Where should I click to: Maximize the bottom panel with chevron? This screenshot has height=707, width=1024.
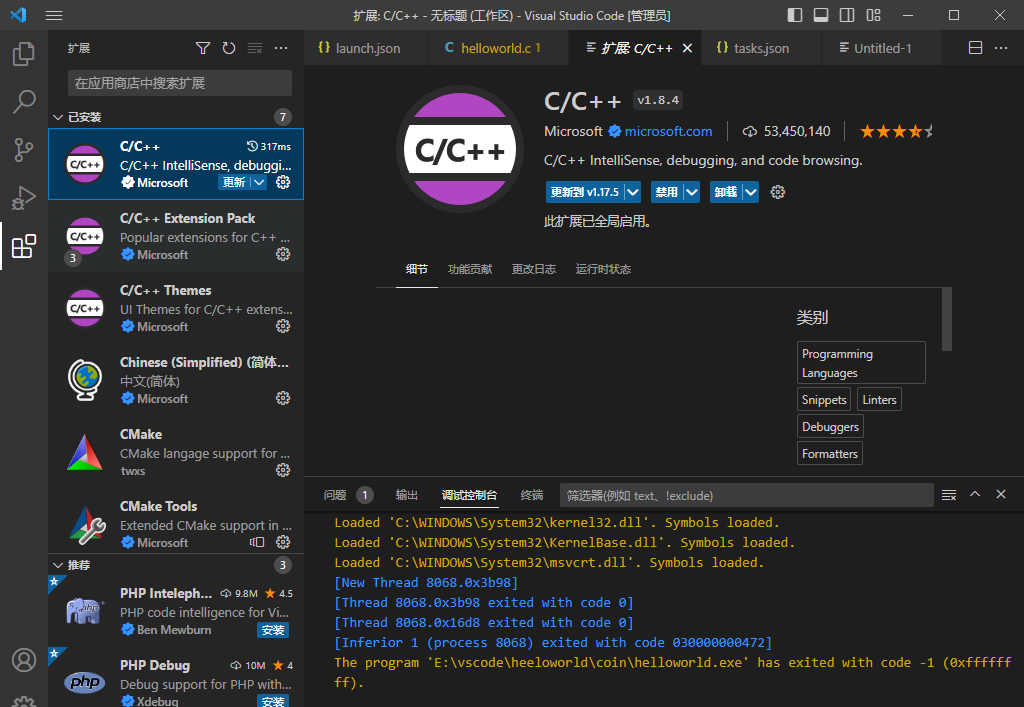pos(974,494)
